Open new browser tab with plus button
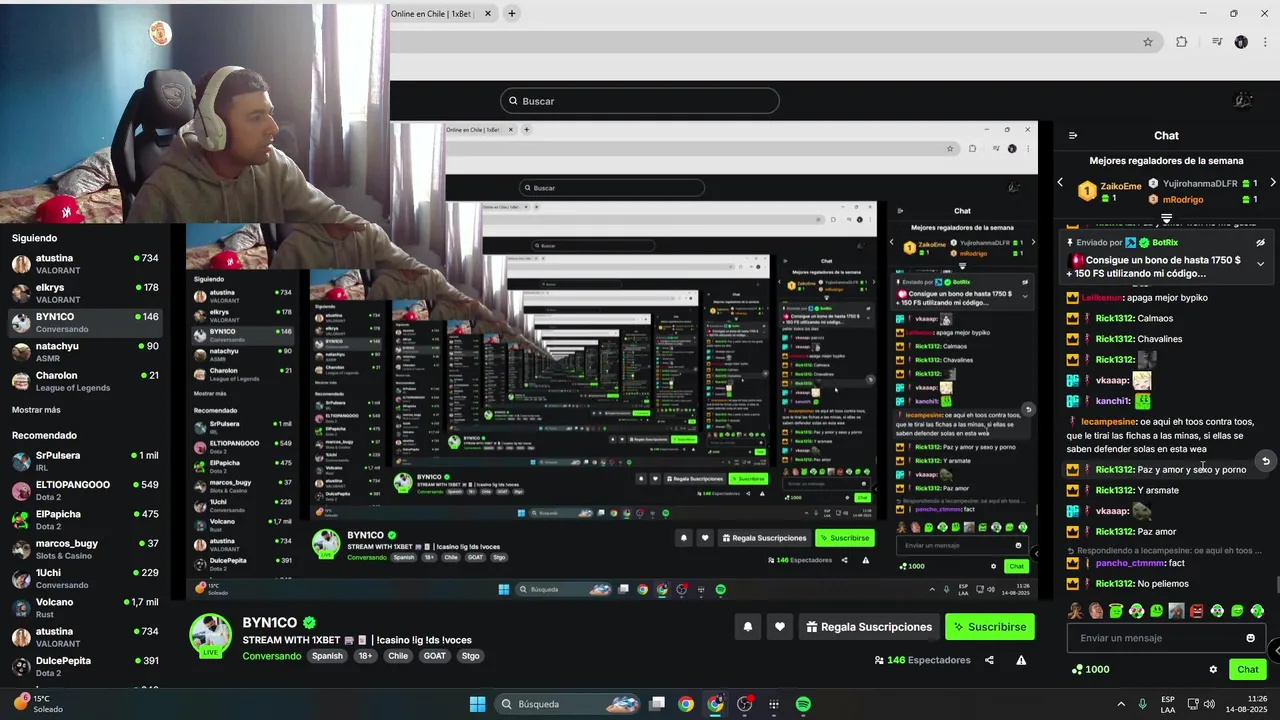1280x720 pixels. 512,14
